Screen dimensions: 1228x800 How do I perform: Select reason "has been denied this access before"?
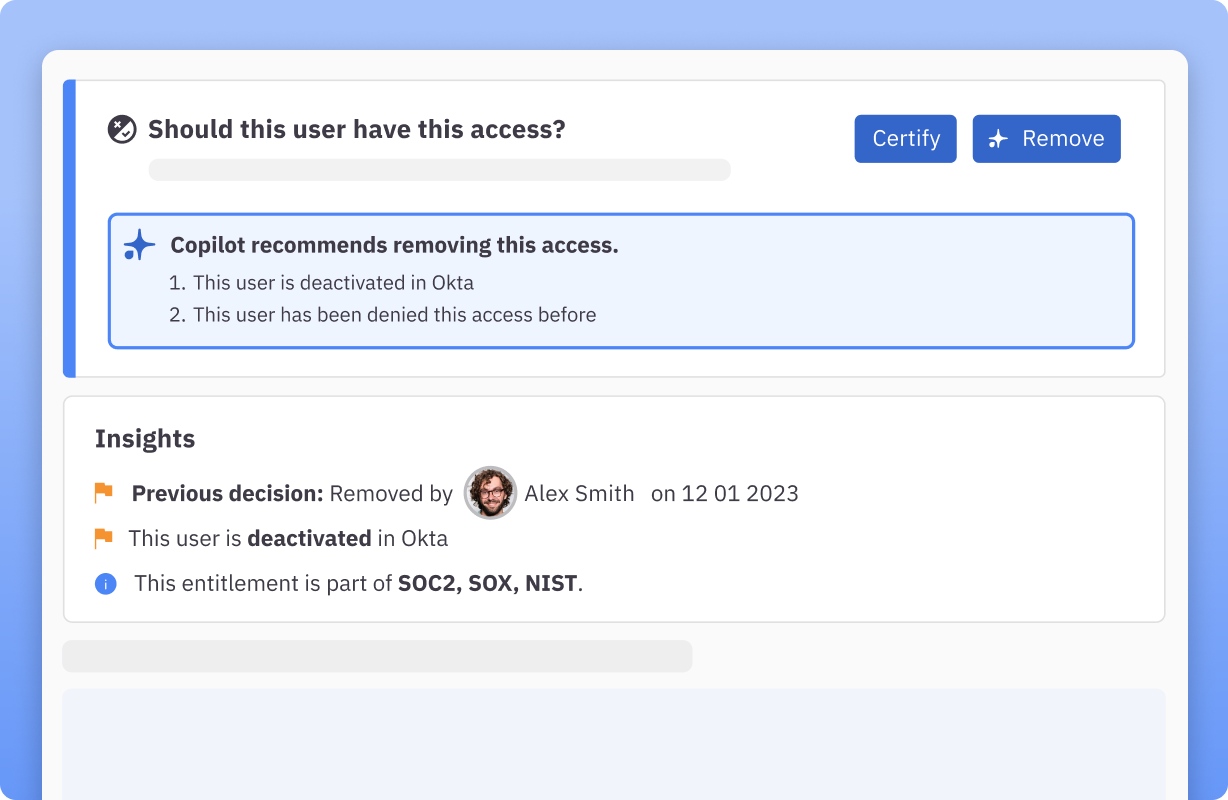(x=394, y=315)
